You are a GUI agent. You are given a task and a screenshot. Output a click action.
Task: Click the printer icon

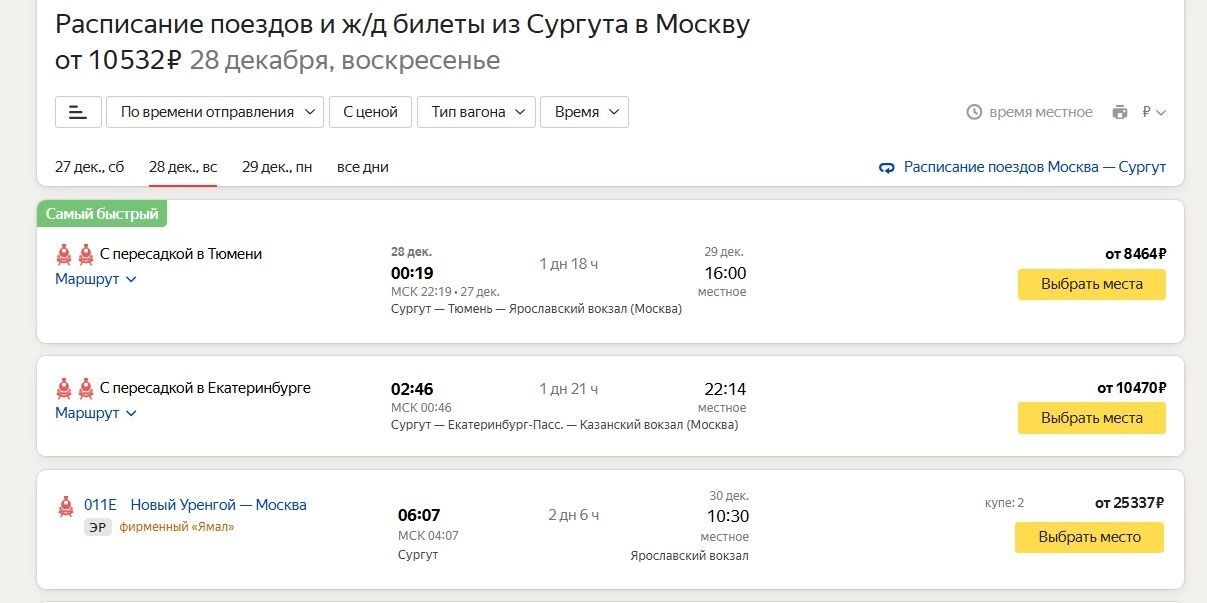(1120, 112)
